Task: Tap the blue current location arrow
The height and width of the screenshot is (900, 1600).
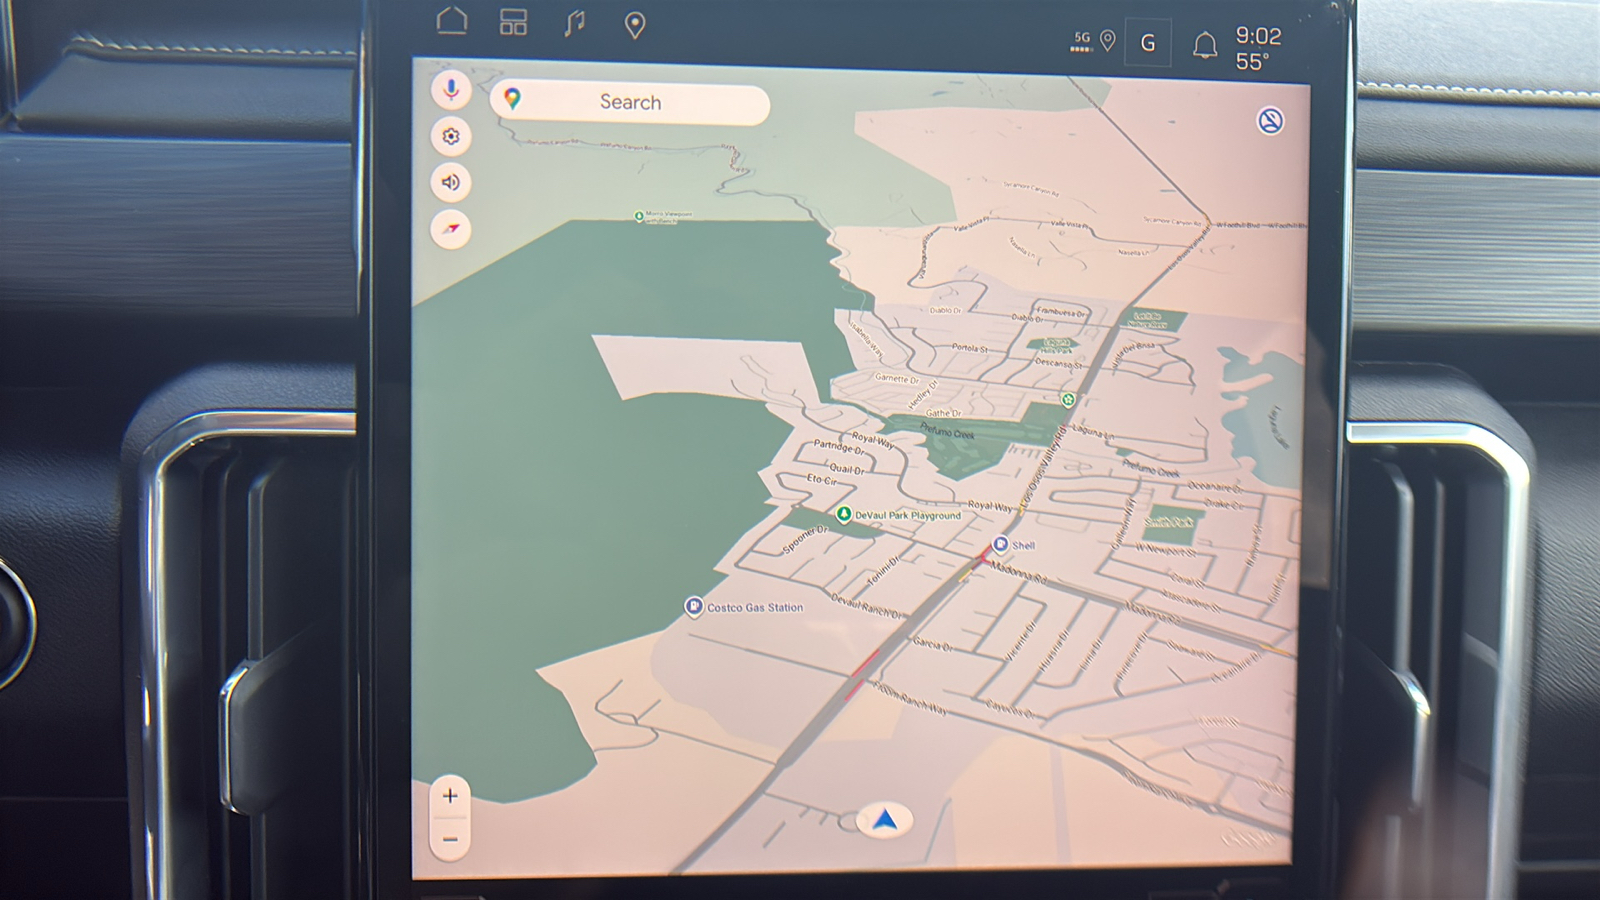Action: [x=885, y=821]
